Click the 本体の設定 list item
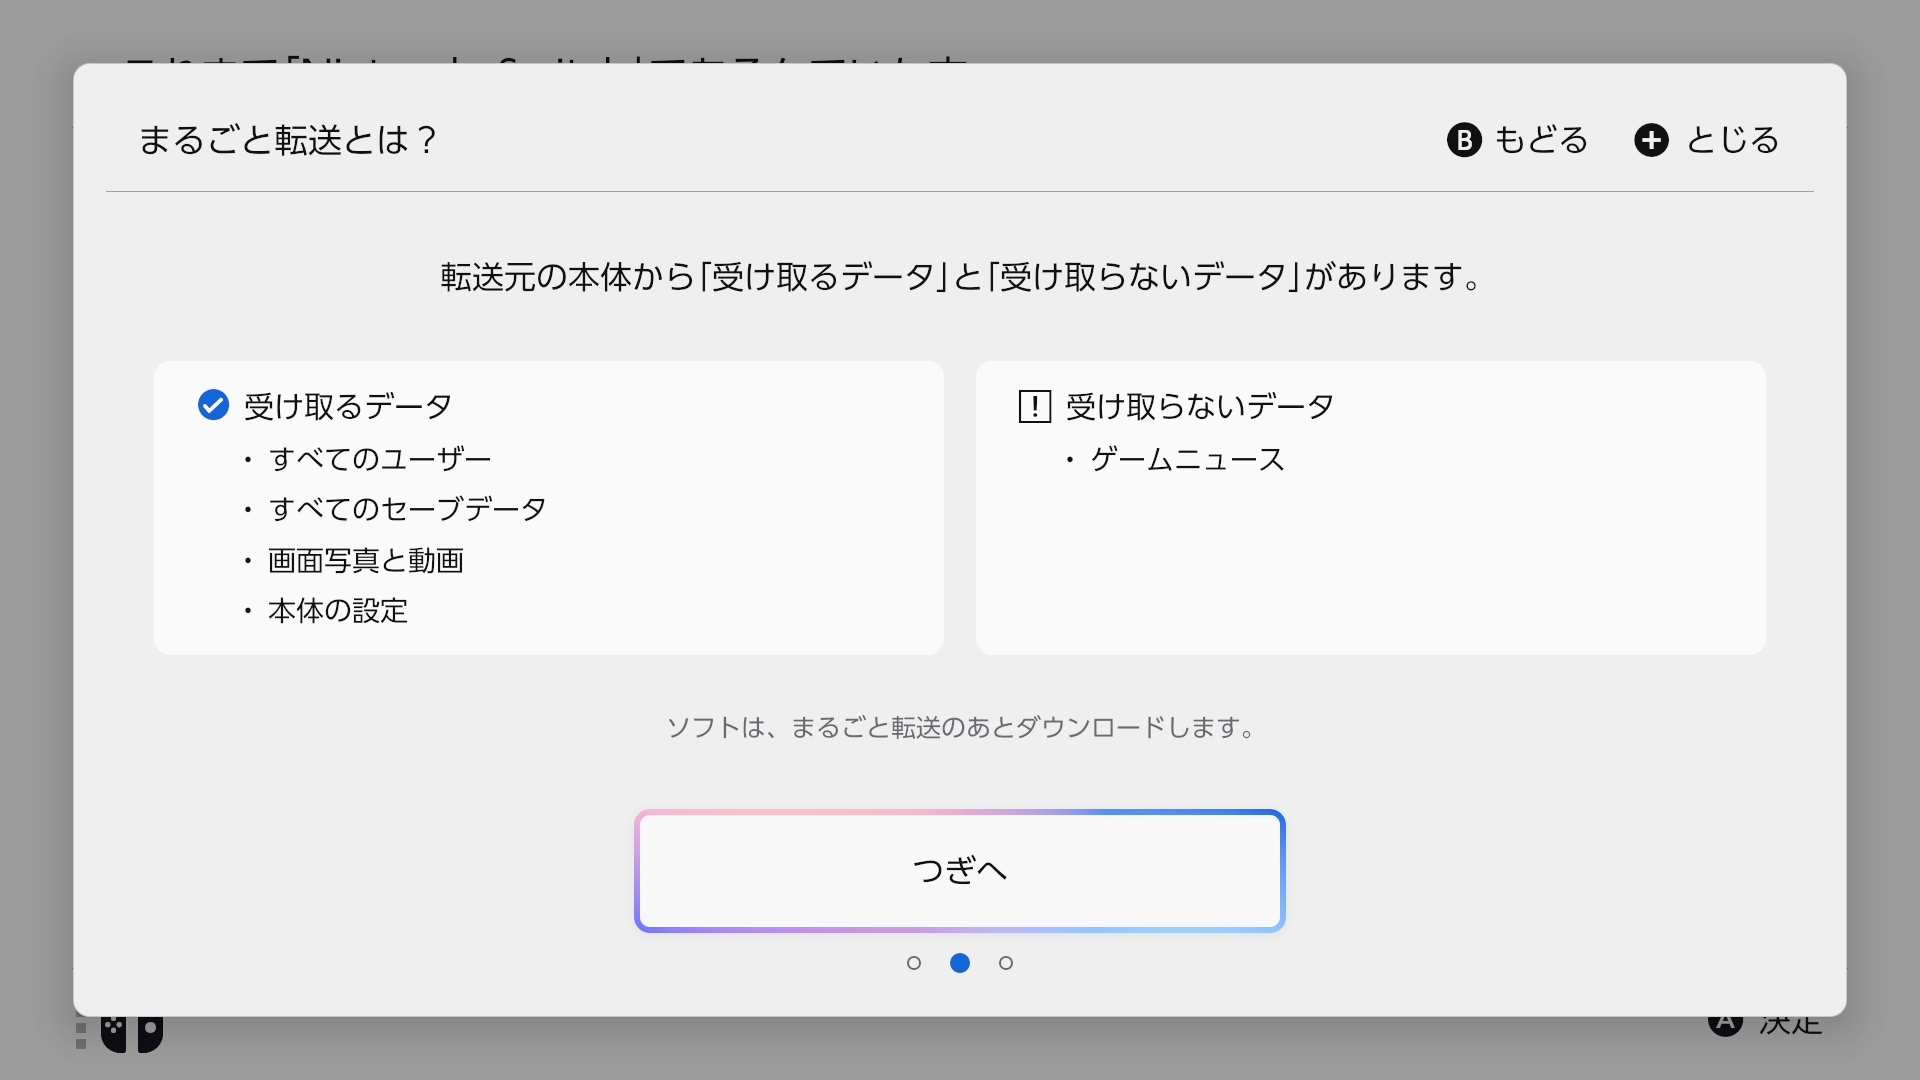Image resolution: width=1920 pixels, height=1080 pixels. [x=338, y=611]
